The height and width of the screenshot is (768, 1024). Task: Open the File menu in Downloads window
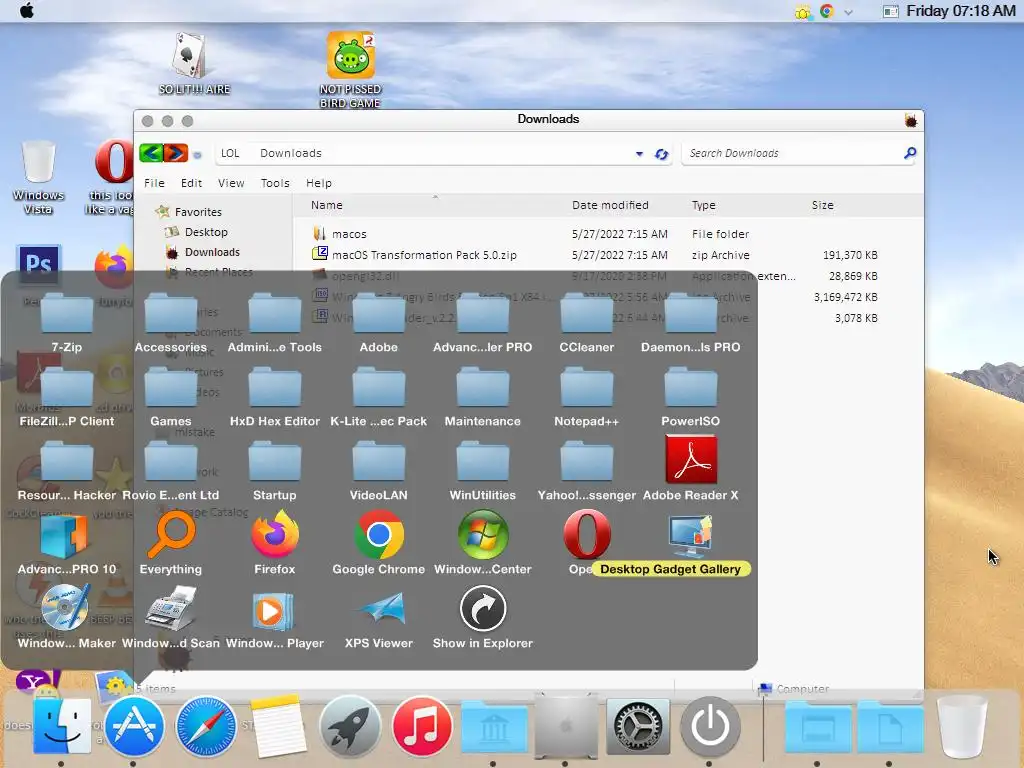tap(154, 183)
